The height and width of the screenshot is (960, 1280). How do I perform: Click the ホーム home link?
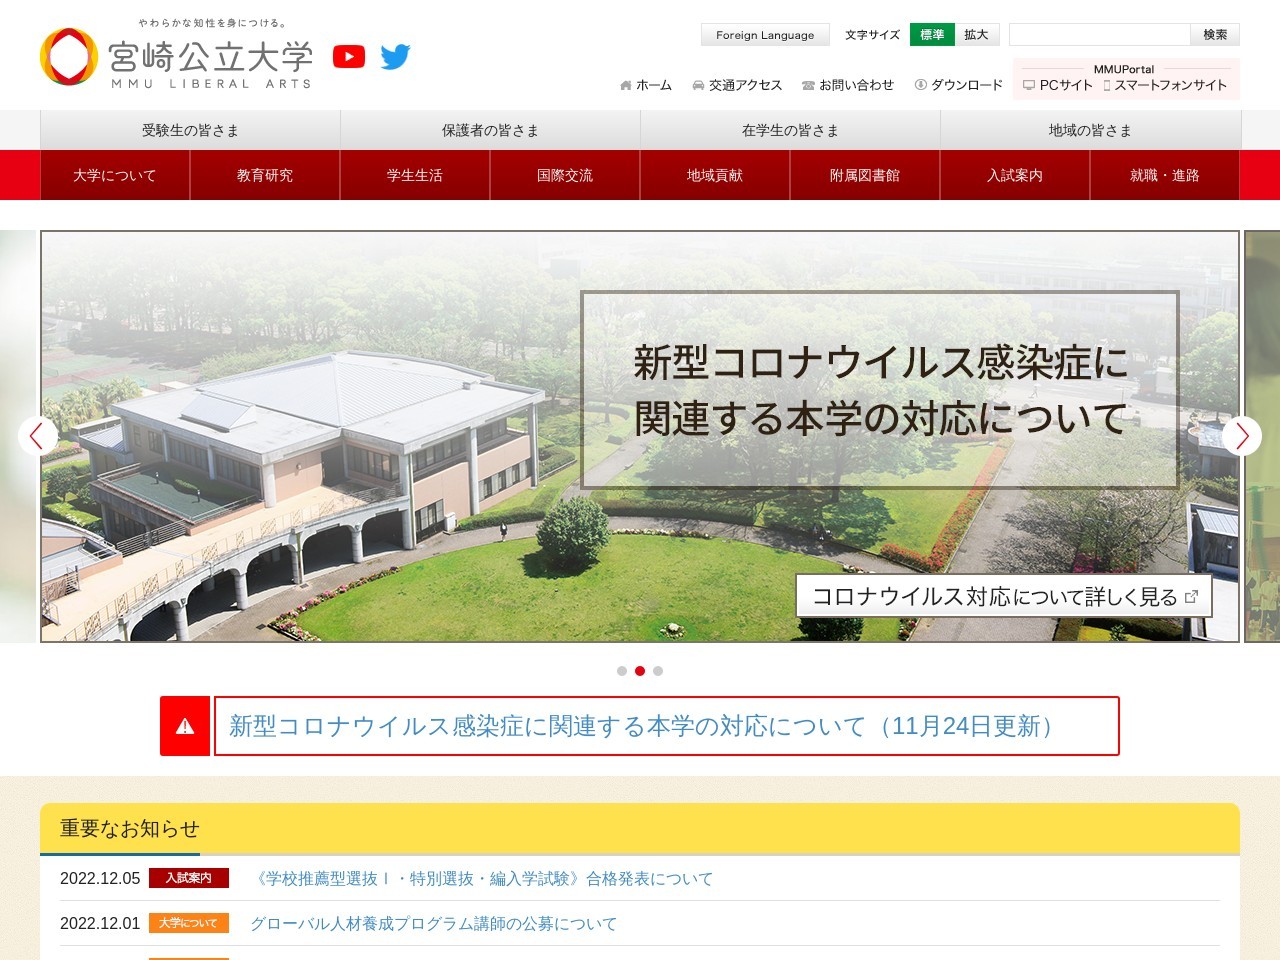coord(646,85)
